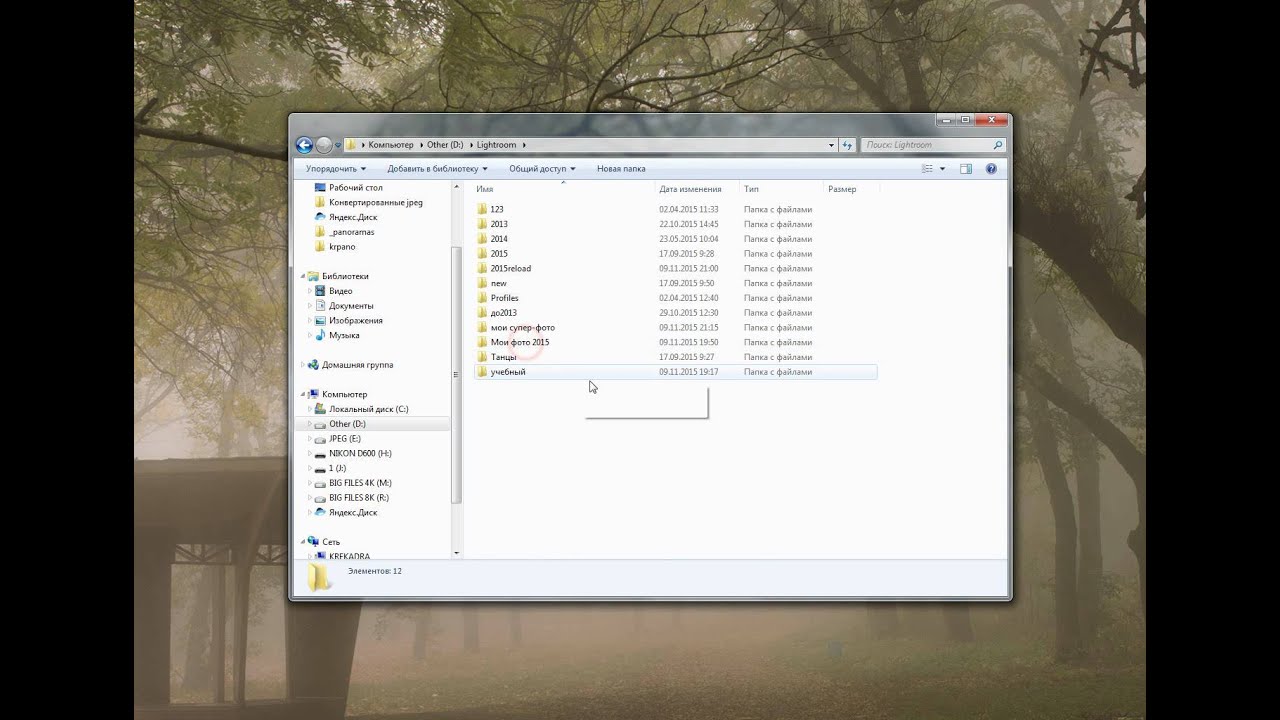Click the folder icon of учебный
Viewport: 1280px width, 720px height.
[x=482, y=372]
